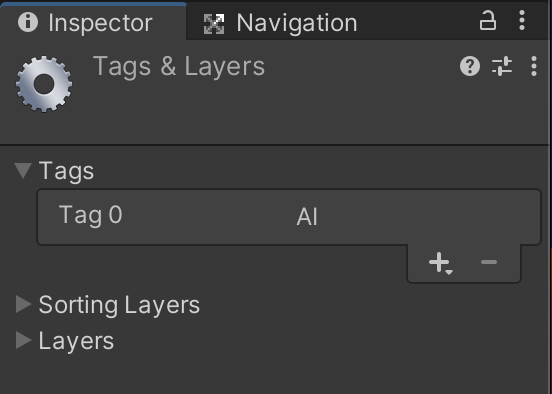This screenshot has height=394, width=552.
Task: Click the Tags & Layers title
Action: point(179,66)
